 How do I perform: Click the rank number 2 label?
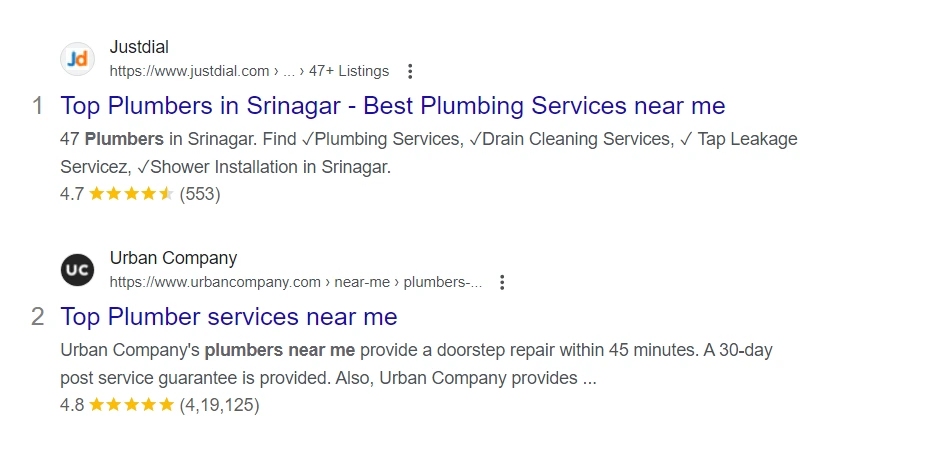pyautogui.click(x=38, y=317)
